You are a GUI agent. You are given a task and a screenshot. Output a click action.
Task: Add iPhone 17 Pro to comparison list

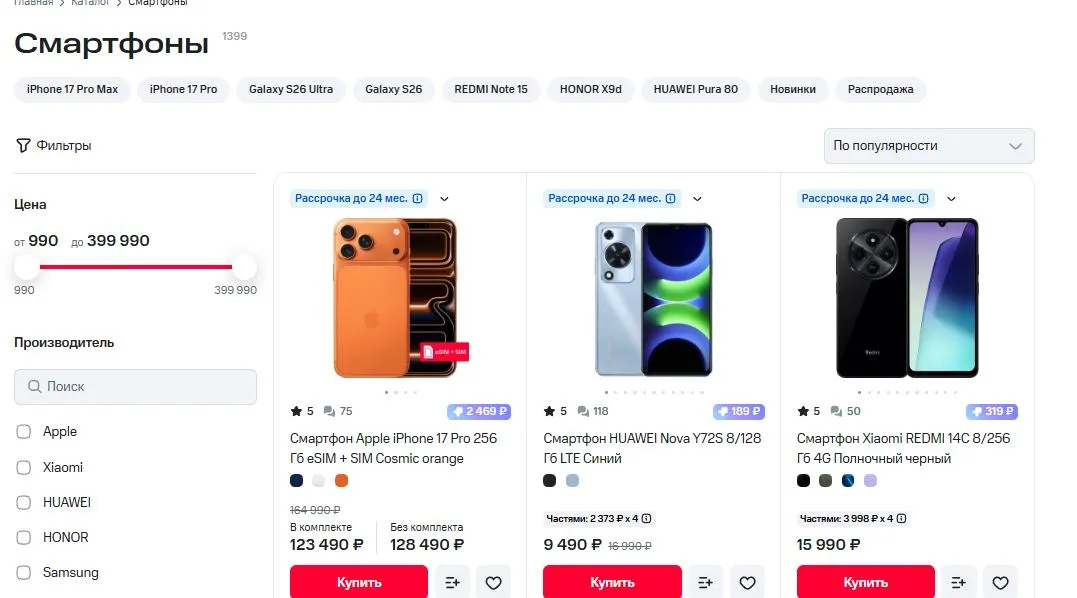pos(452,582)
